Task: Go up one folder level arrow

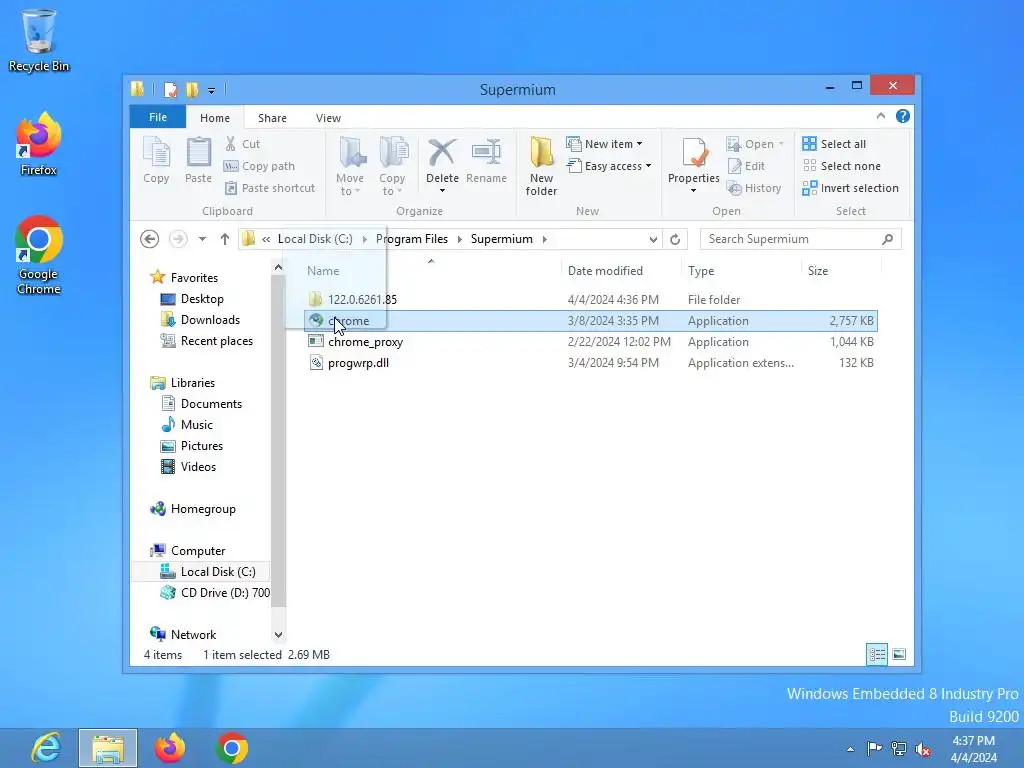Action: pyautogui.click(x=225, y=239)
